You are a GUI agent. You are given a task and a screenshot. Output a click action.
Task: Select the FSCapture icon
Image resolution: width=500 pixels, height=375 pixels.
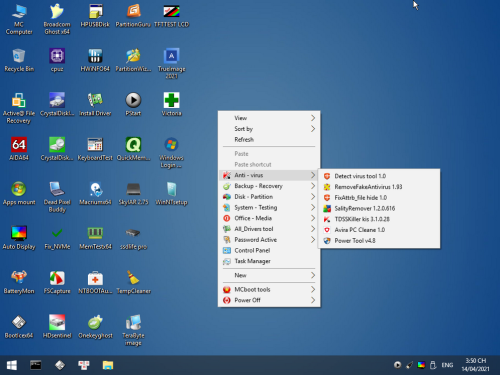(57, 282)
